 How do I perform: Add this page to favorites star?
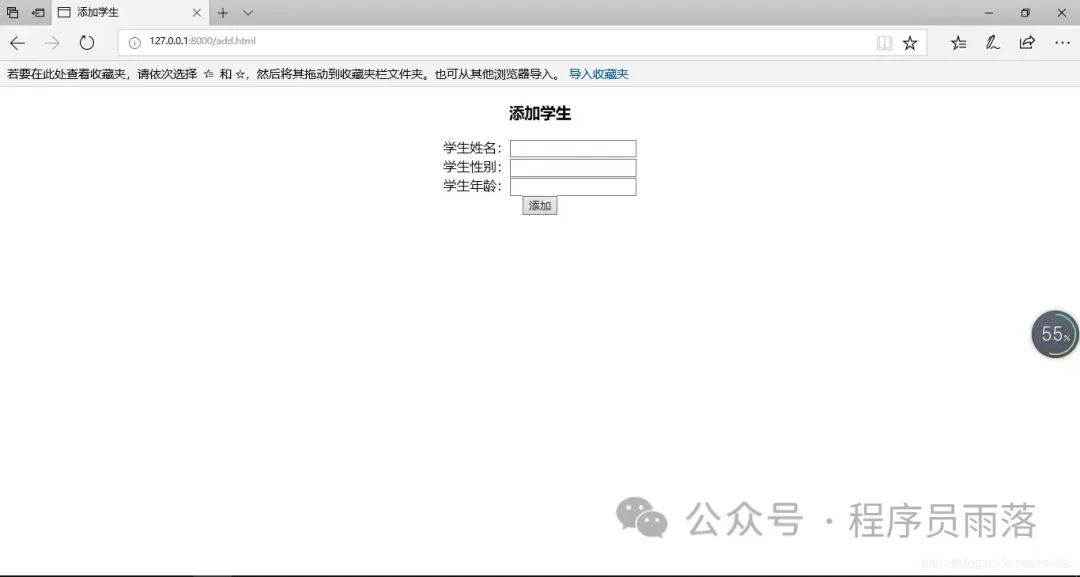[x=910, y=43]
